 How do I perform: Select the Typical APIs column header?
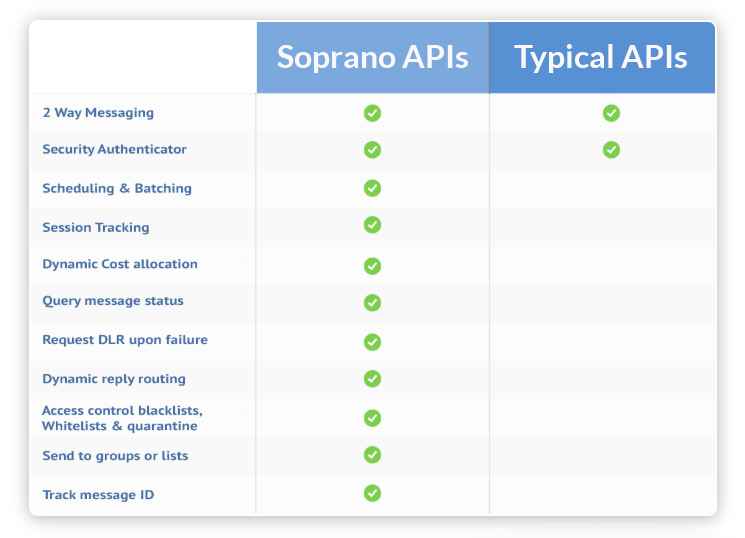602,58
